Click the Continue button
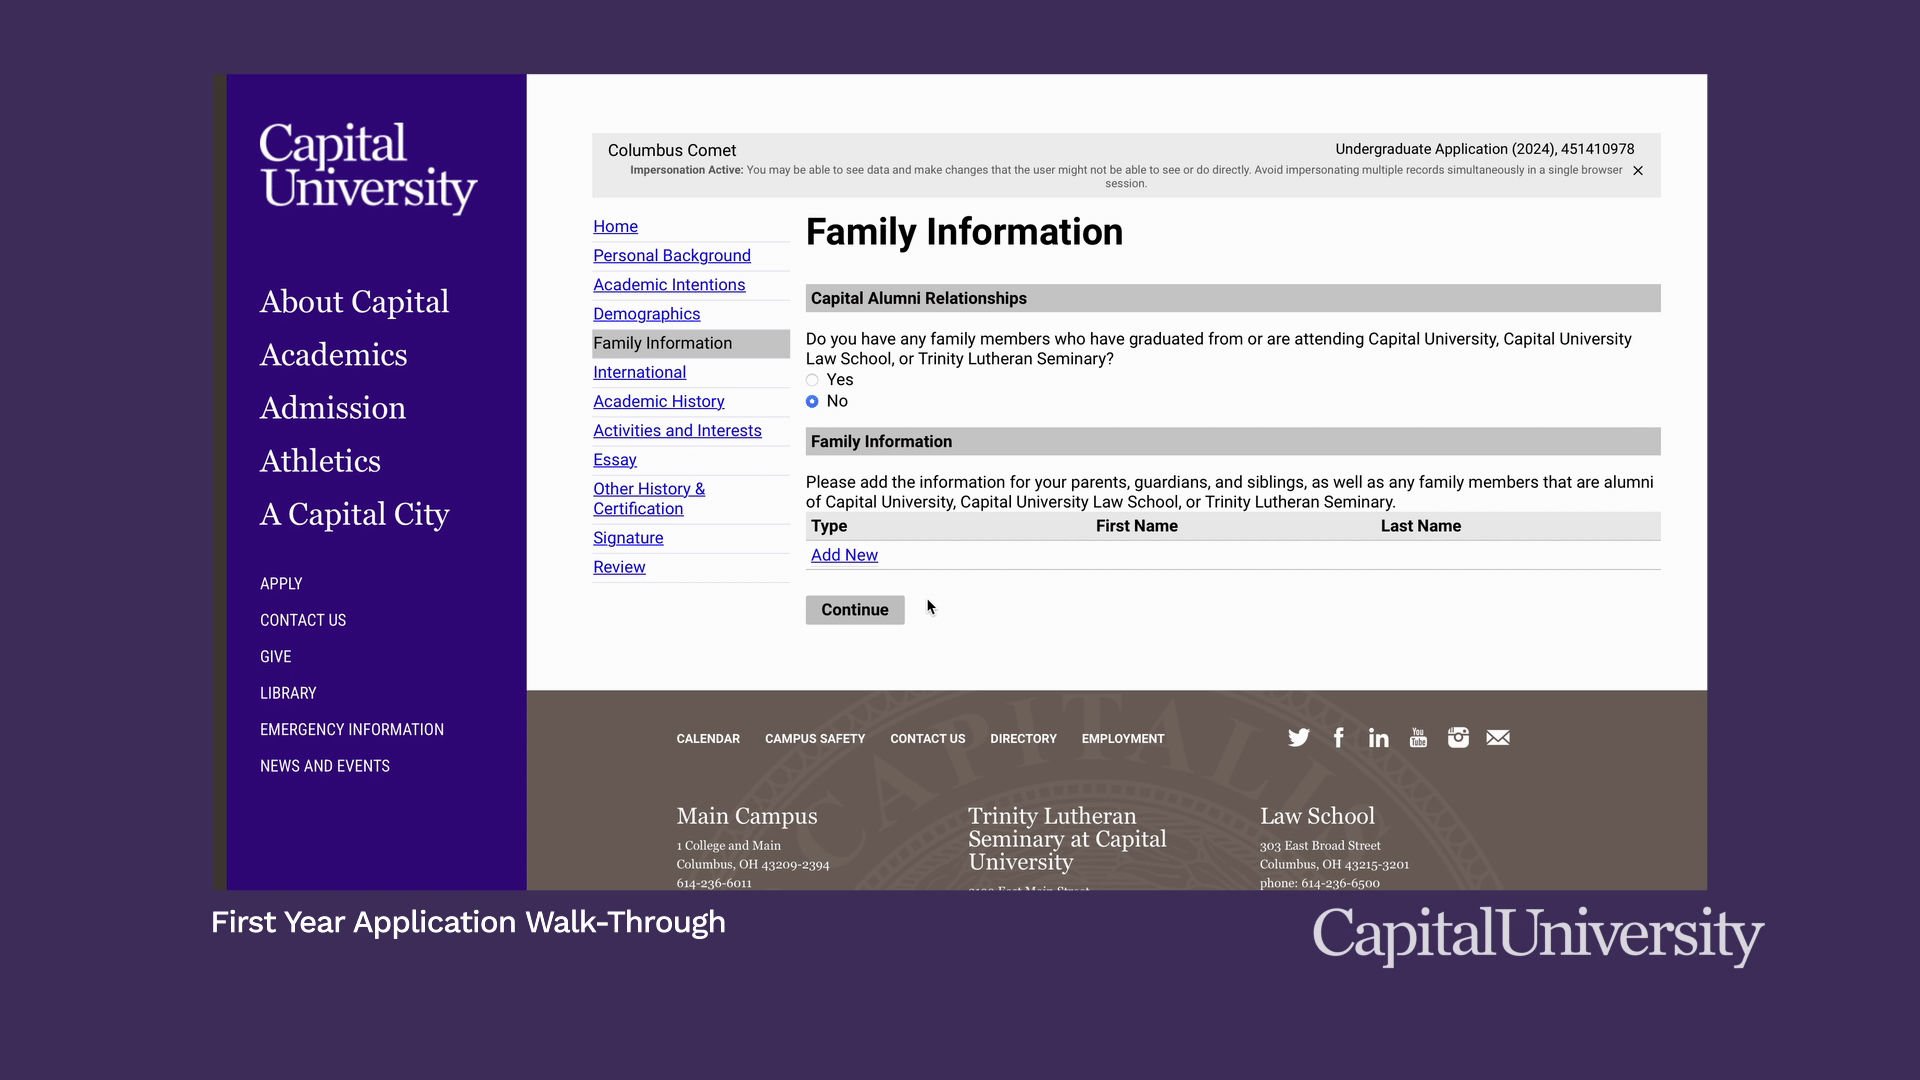Viewport: 1920px width, 1080px height. (x=855, y=610)
